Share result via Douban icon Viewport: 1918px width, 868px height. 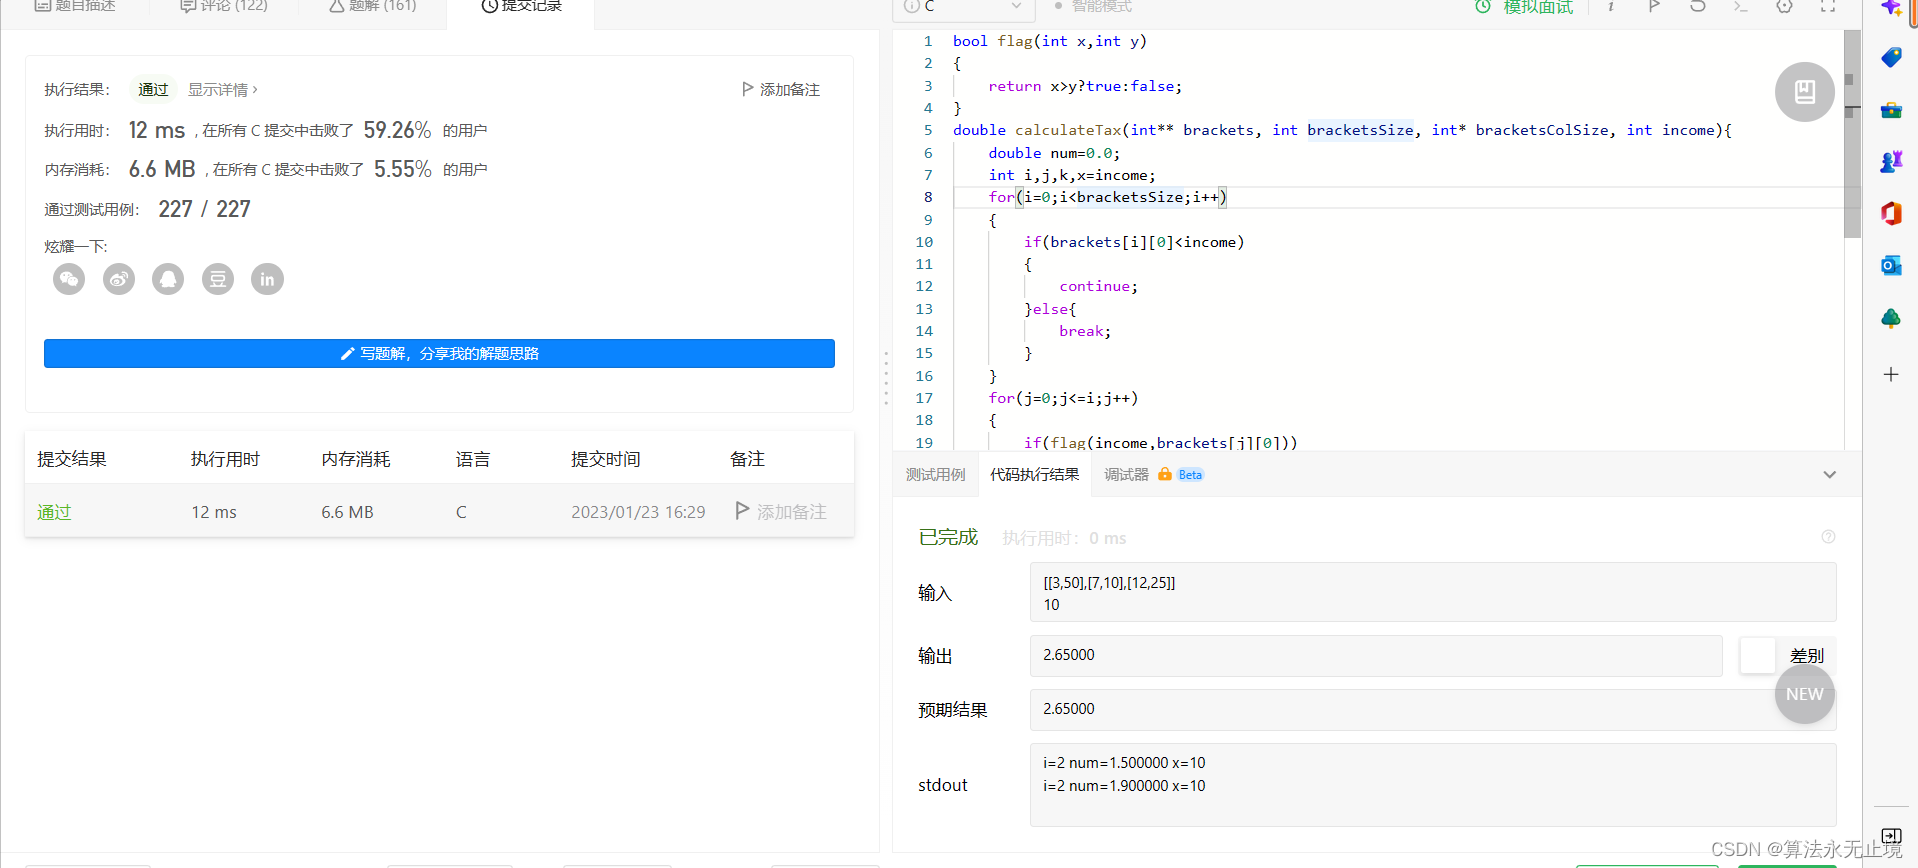click(218, 279)
